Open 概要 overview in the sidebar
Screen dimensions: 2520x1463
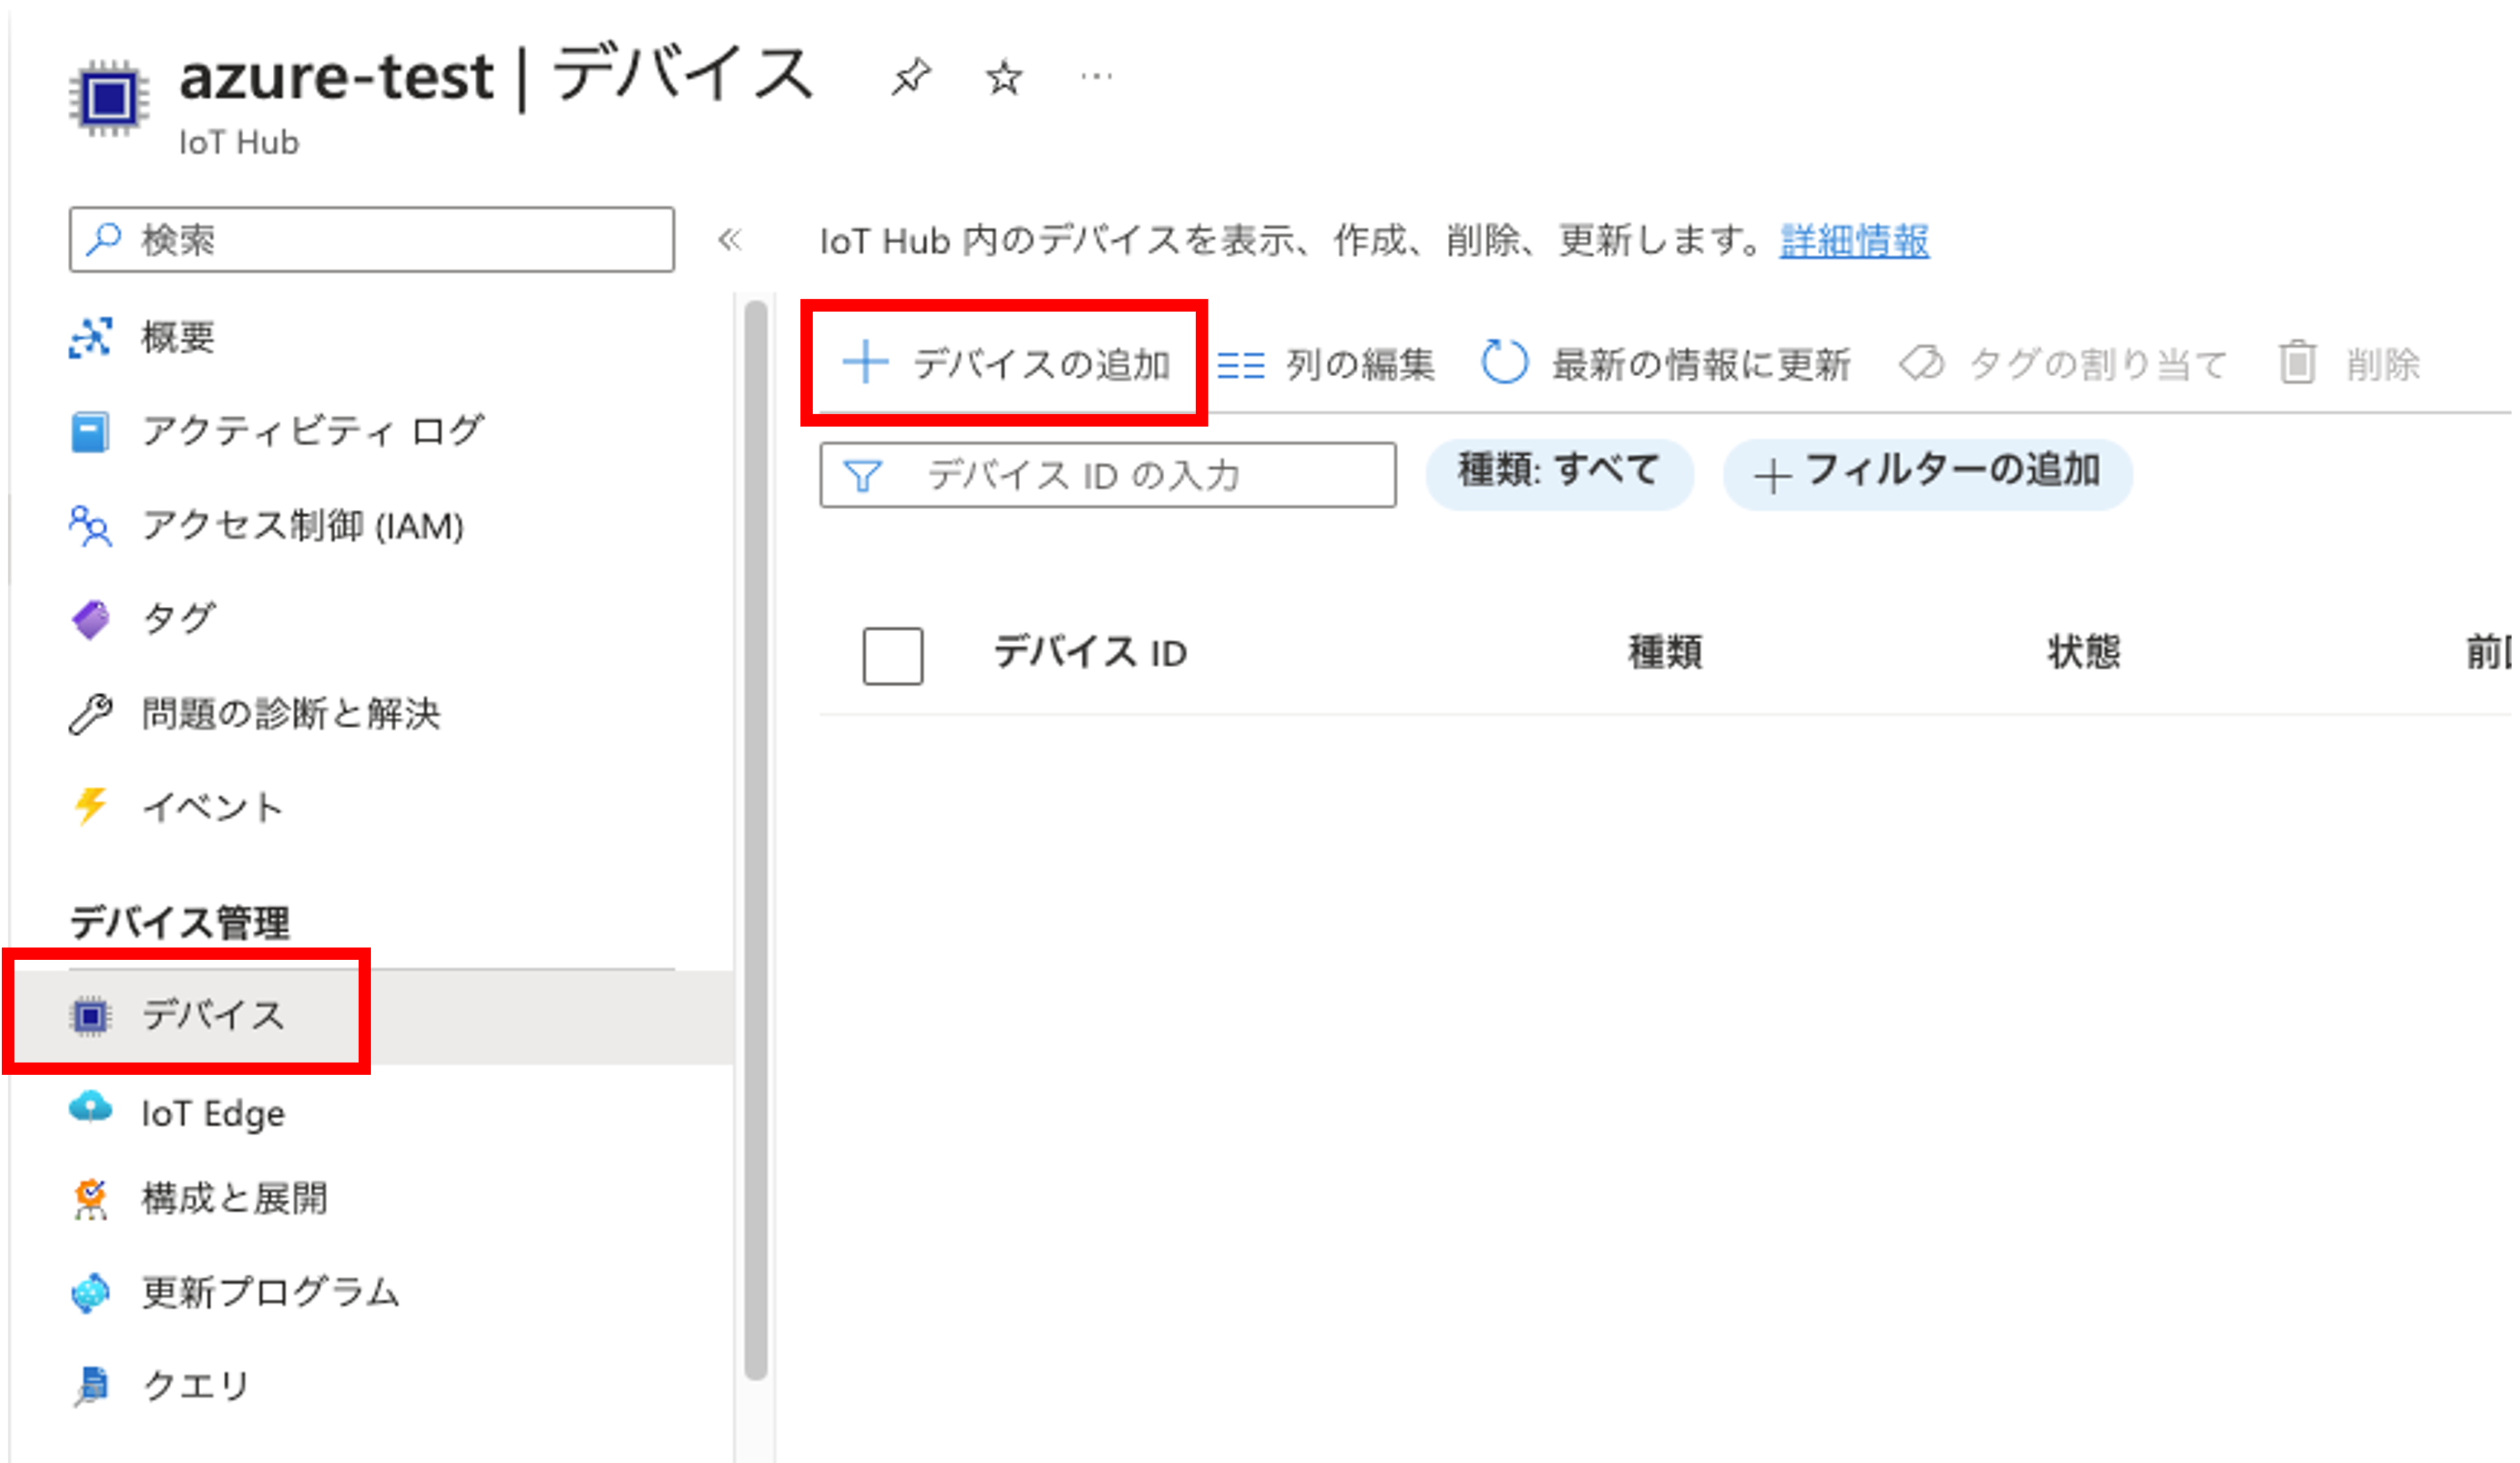(177, 337)
